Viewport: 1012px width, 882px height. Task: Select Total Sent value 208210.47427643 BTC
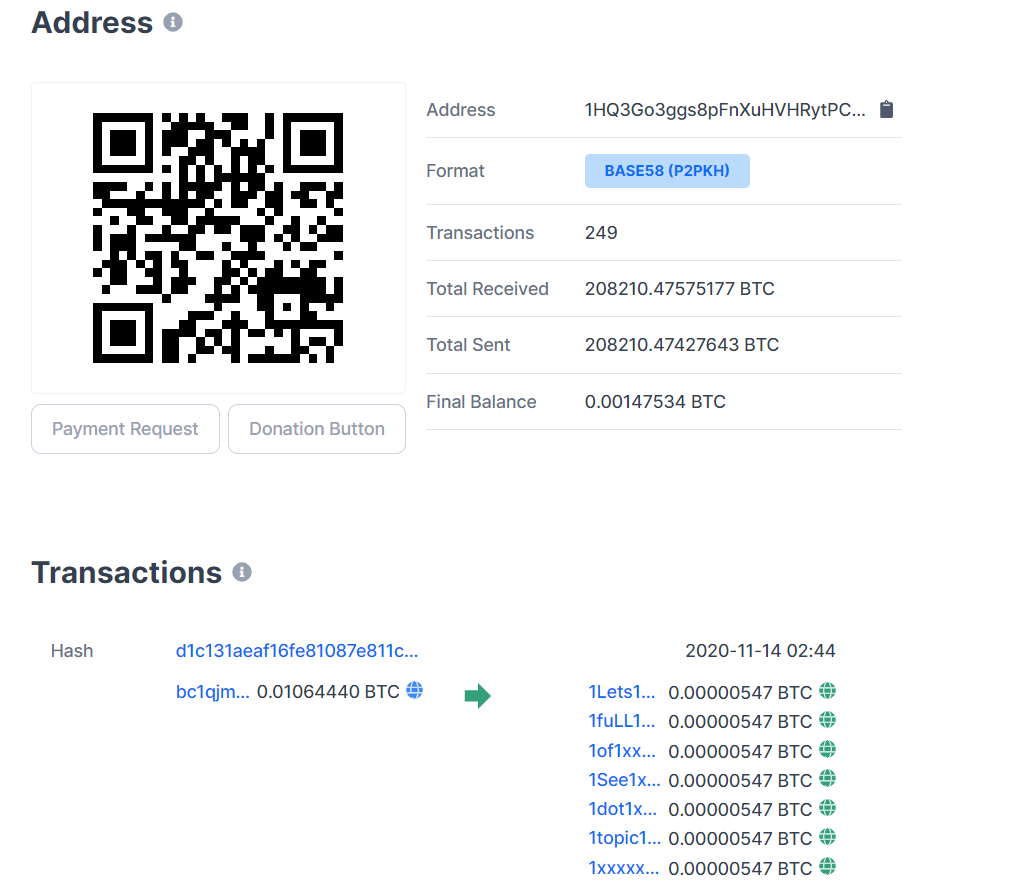682,345
